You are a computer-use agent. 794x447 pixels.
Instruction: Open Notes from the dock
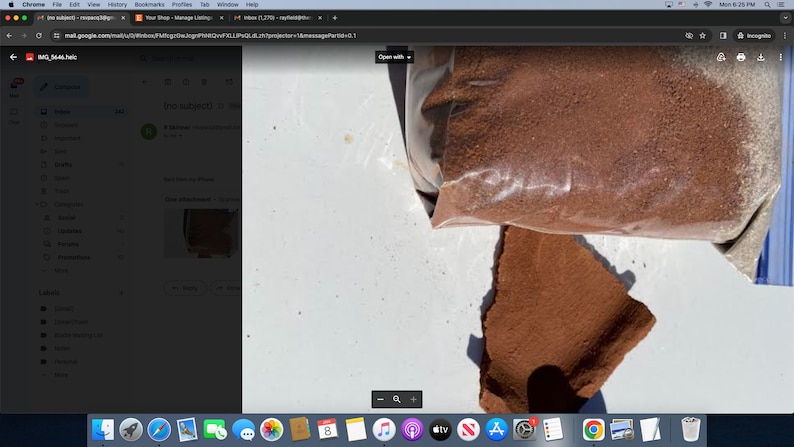pyautogui.click(x=356, y=430)
